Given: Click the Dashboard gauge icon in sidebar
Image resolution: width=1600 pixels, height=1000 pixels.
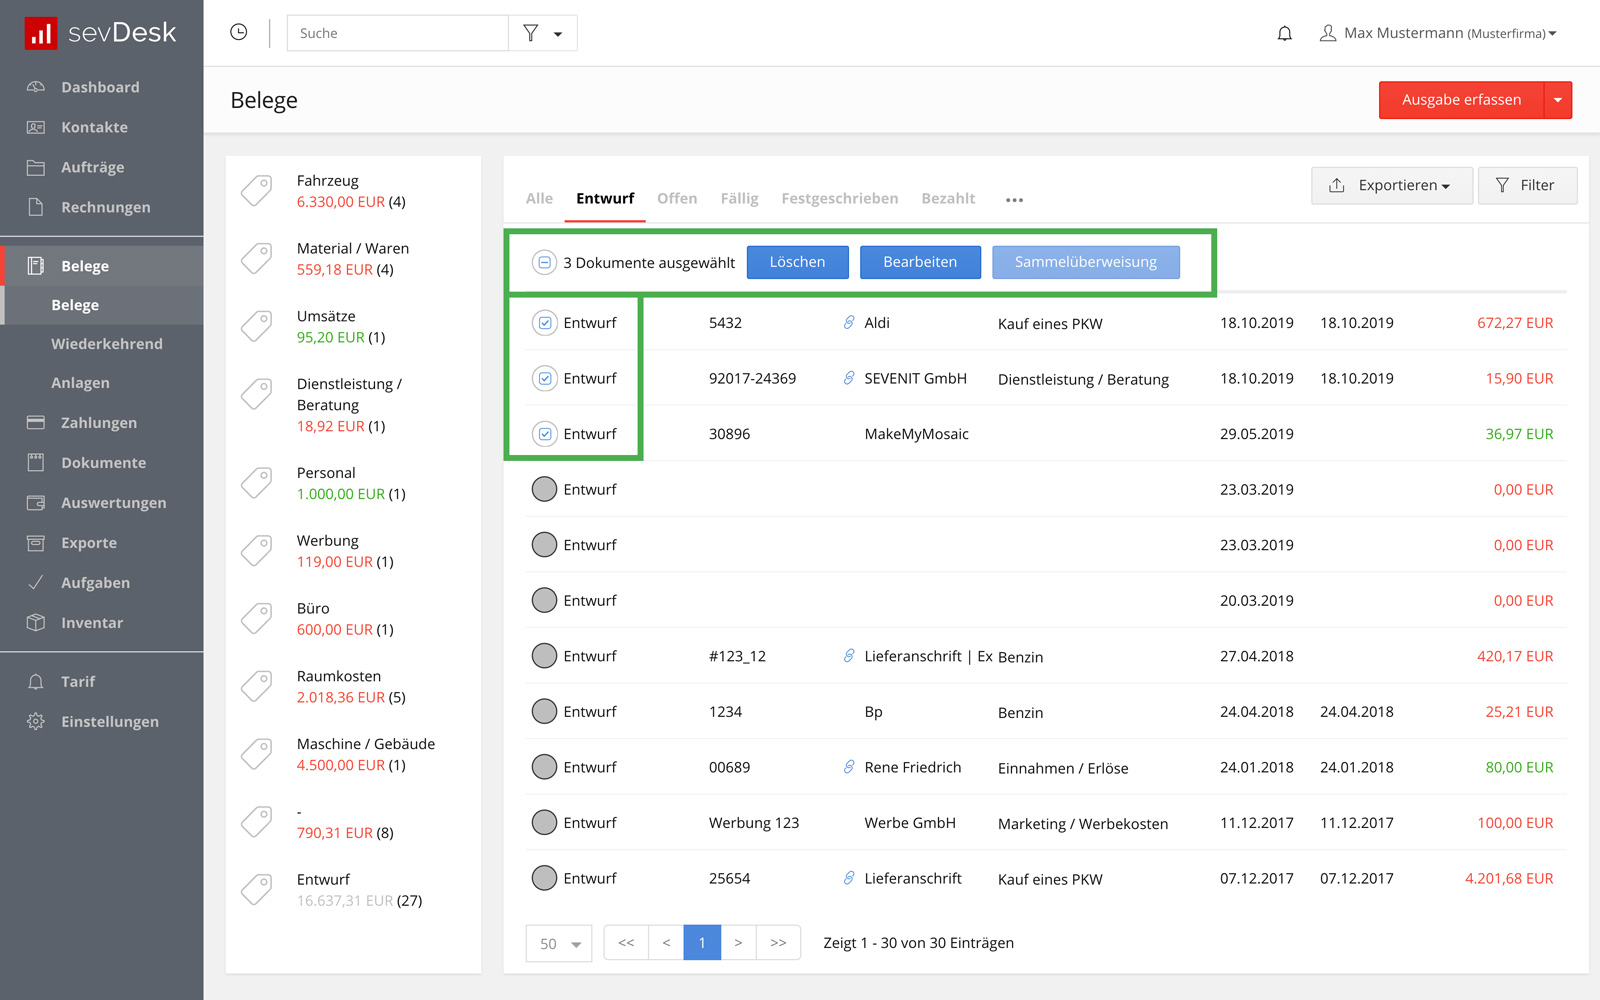Looking at the screenshot, I should click(x=36, y=87).
